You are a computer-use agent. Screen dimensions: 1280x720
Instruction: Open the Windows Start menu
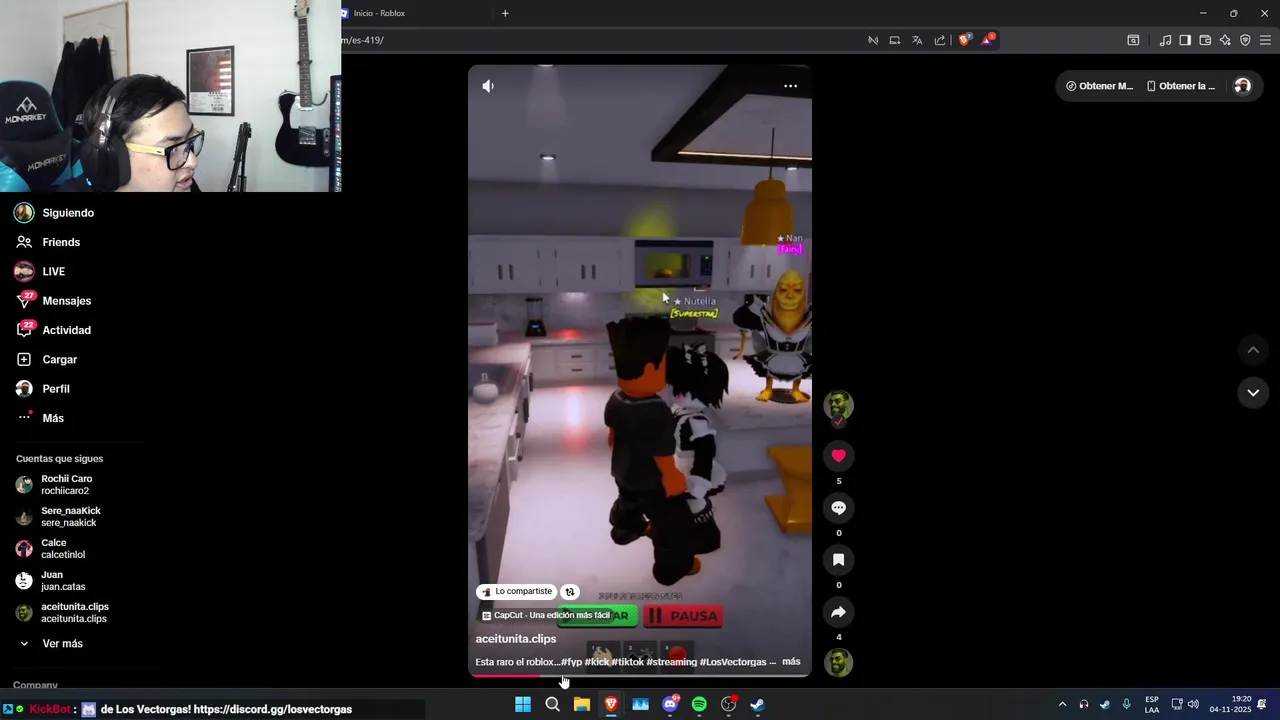tap(523, 704)
